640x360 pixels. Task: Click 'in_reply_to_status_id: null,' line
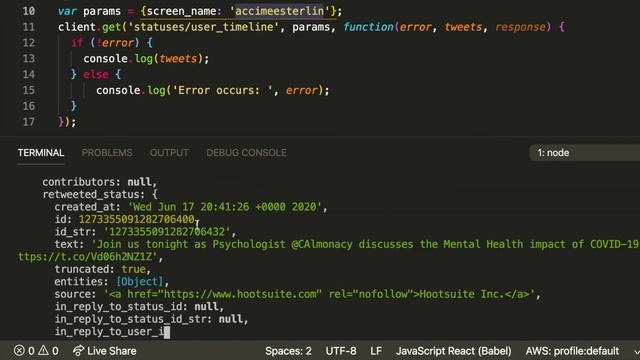[x=139, y=307]
